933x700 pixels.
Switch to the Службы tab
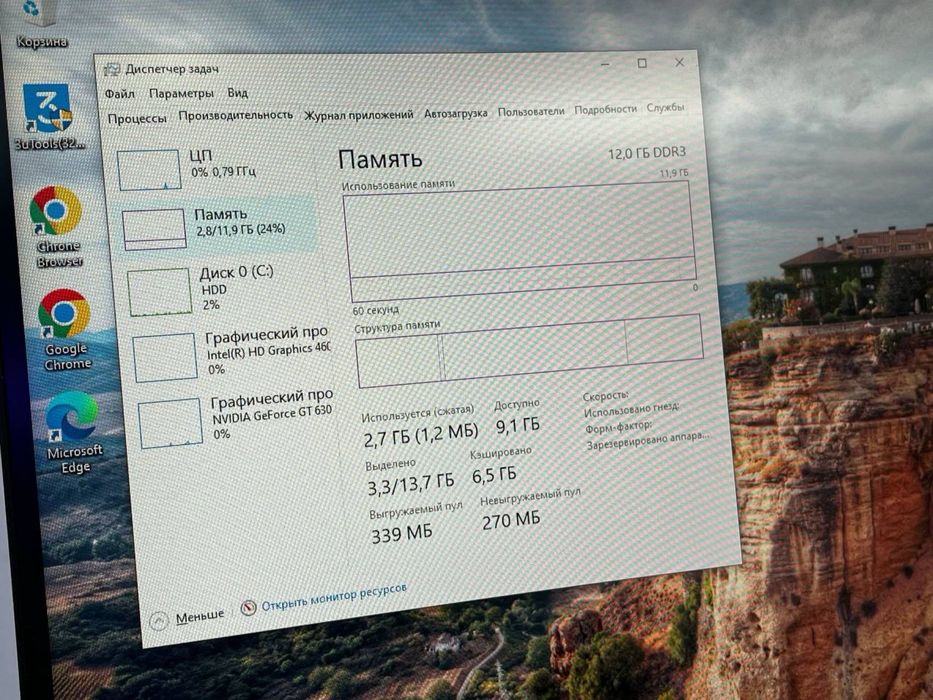[665, 108]
